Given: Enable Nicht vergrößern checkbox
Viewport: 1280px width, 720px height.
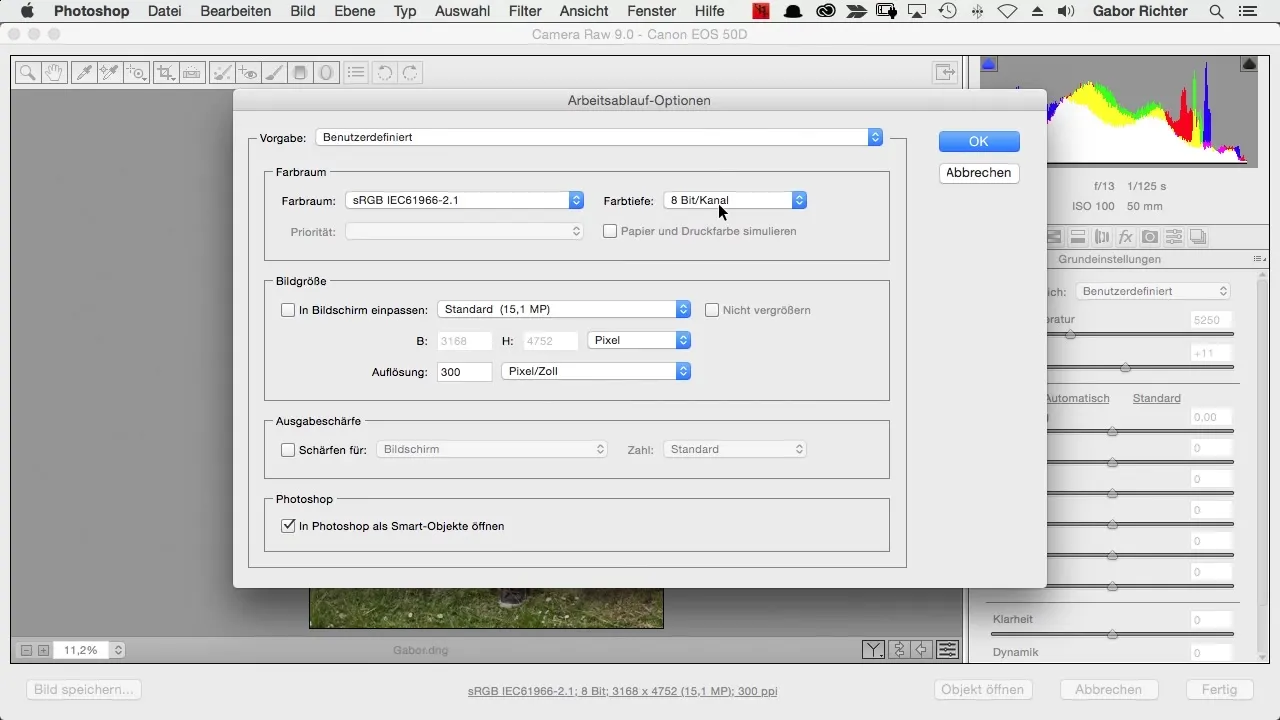Looking at the screenshot, I should tap(712, 310).
